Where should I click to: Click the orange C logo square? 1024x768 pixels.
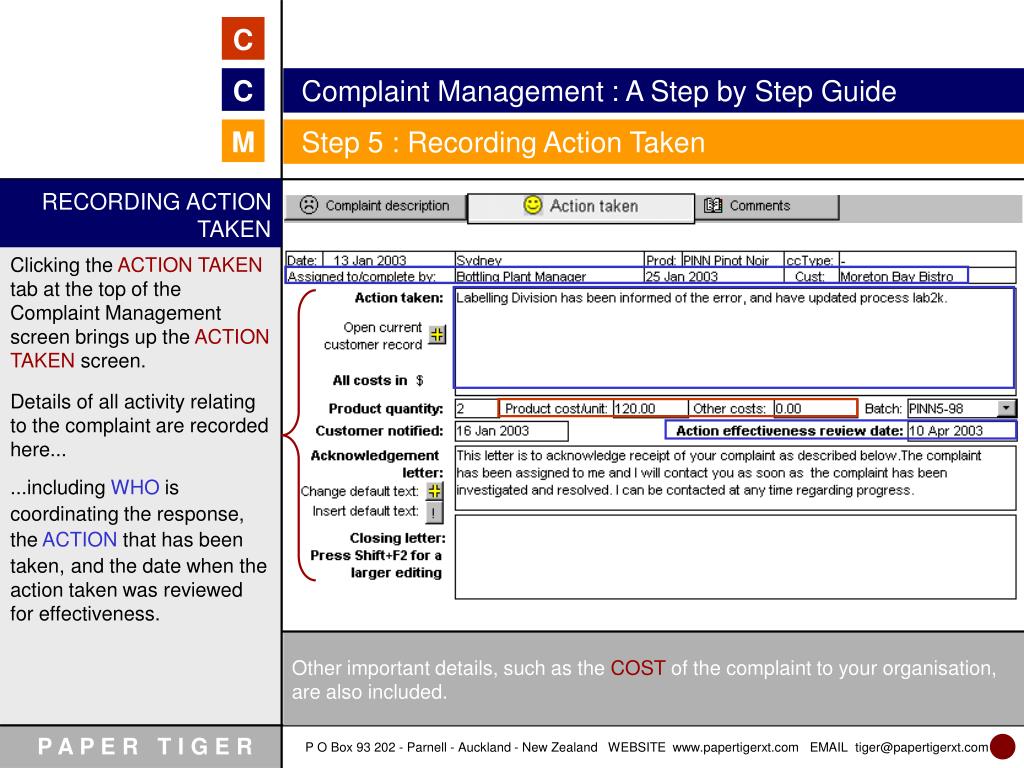[243, 39]
